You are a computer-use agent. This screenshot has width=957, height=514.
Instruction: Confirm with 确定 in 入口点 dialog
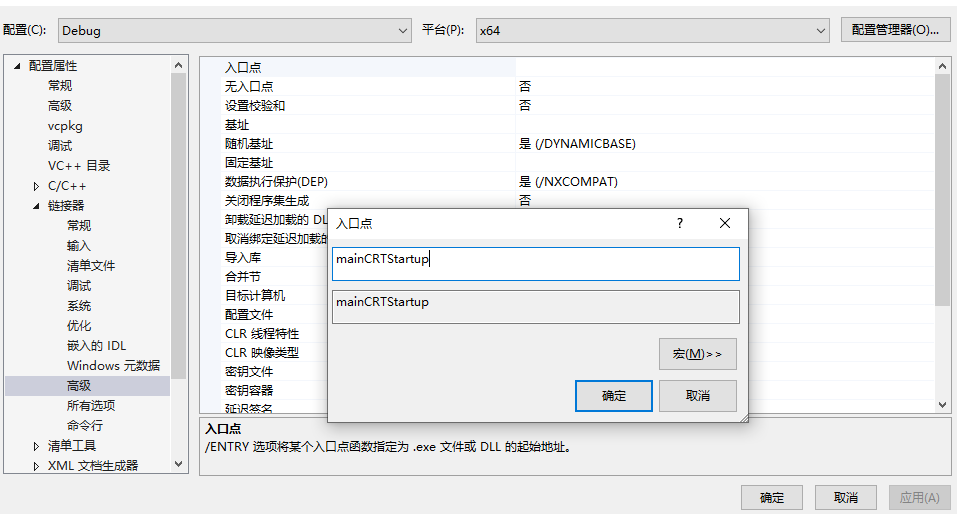[613, 396]
